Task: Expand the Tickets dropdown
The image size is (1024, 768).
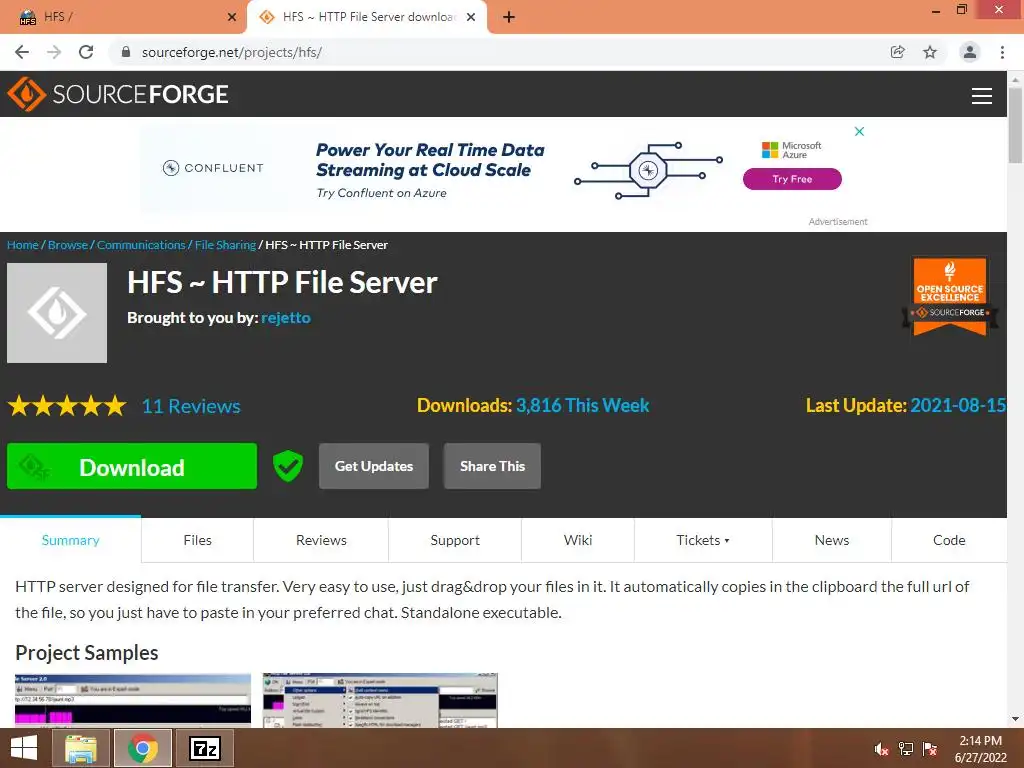Action: coord(703,540)
